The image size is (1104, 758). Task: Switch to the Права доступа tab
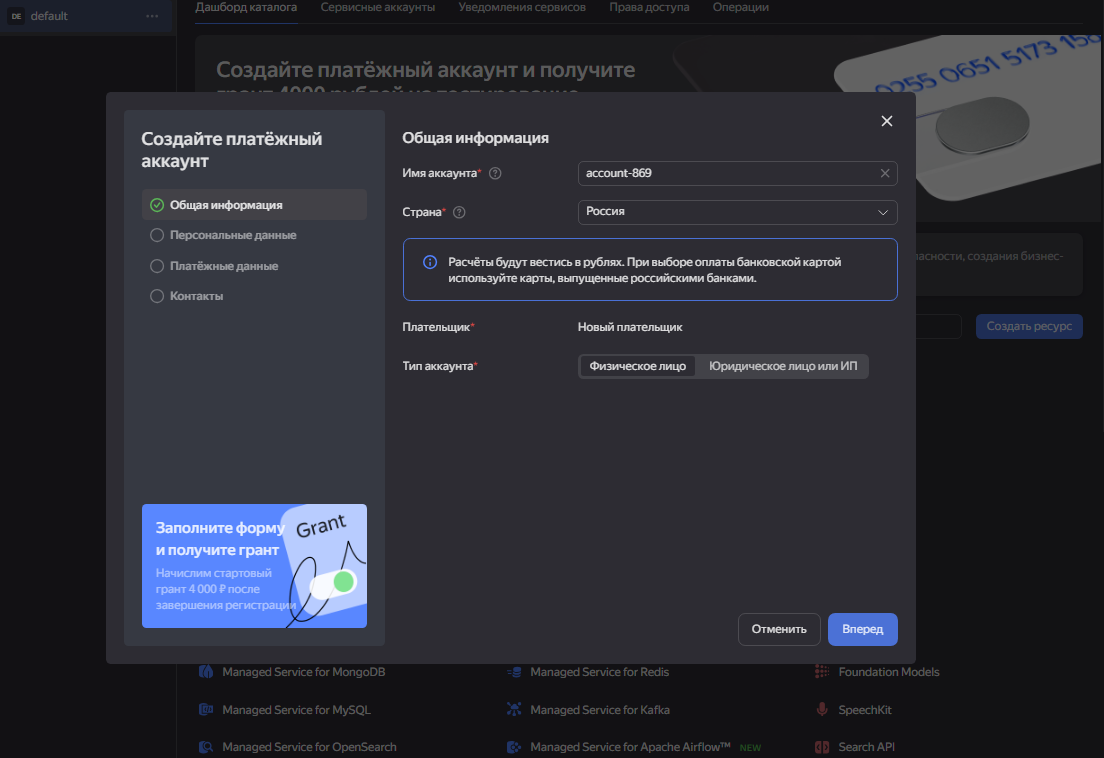pos(651,7)
